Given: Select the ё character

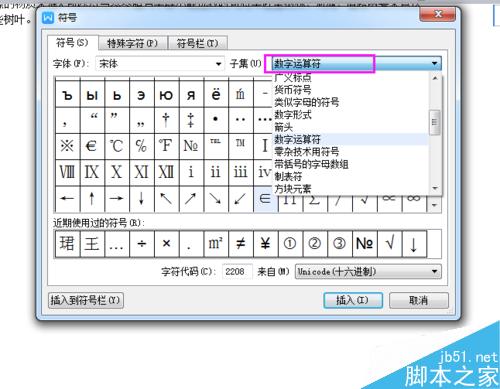Looking at the screenshot, I should pos(216,95).
